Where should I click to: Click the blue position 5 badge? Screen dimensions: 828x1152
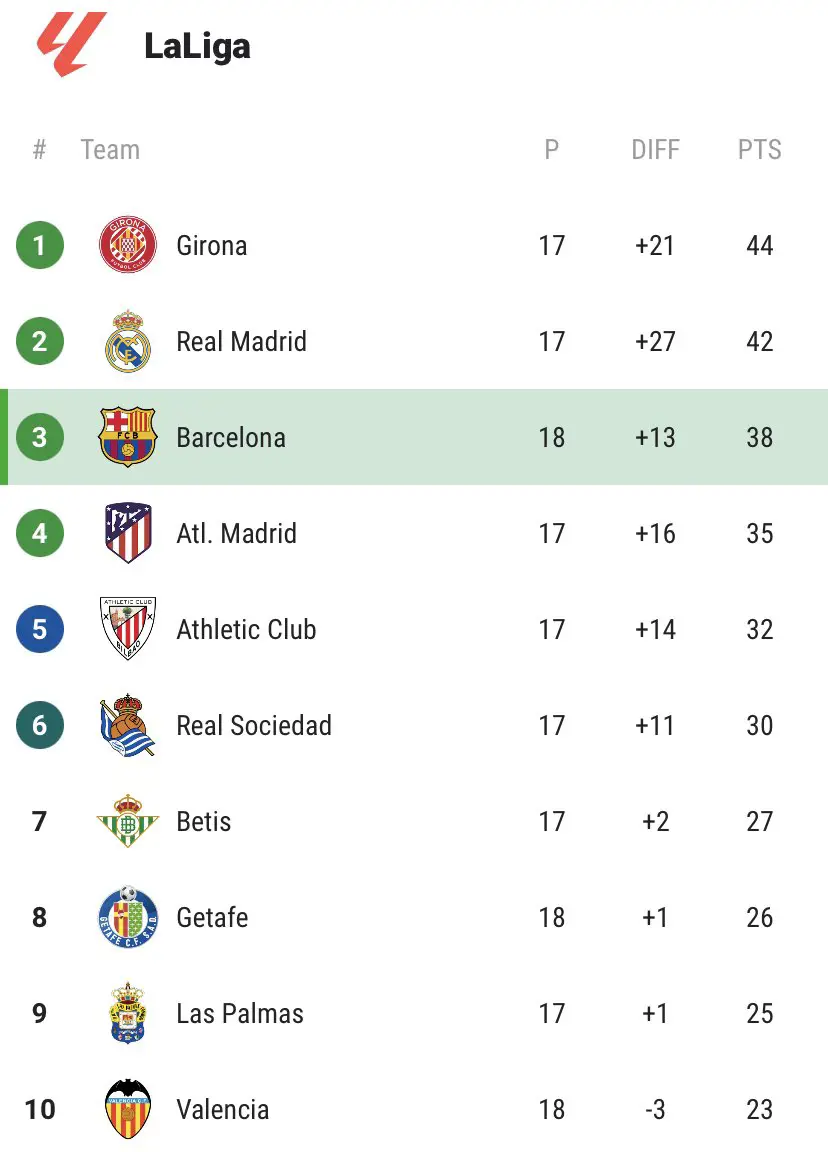40,629
